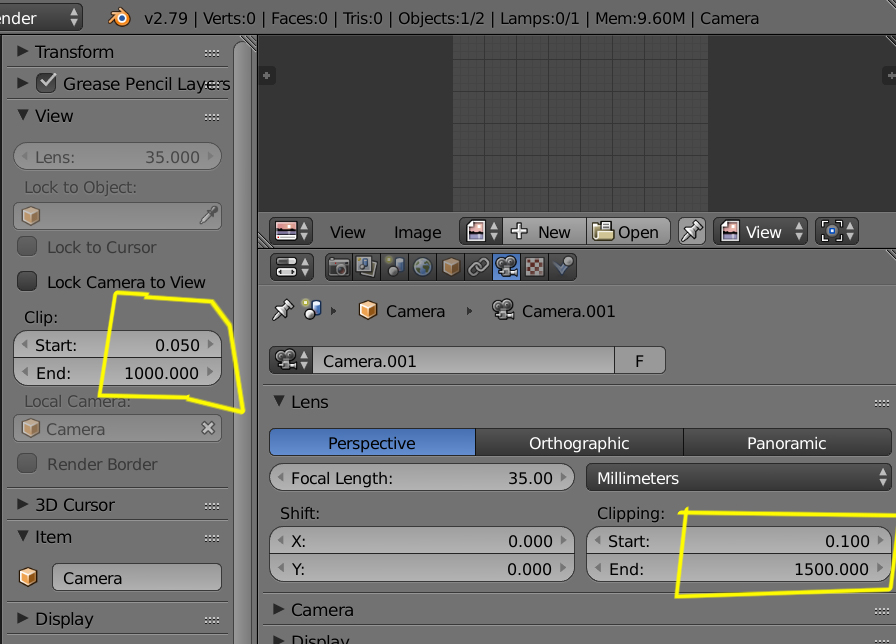Open the Scene properties tab
This screenshot has height=644, width=896.
[394, 267]
